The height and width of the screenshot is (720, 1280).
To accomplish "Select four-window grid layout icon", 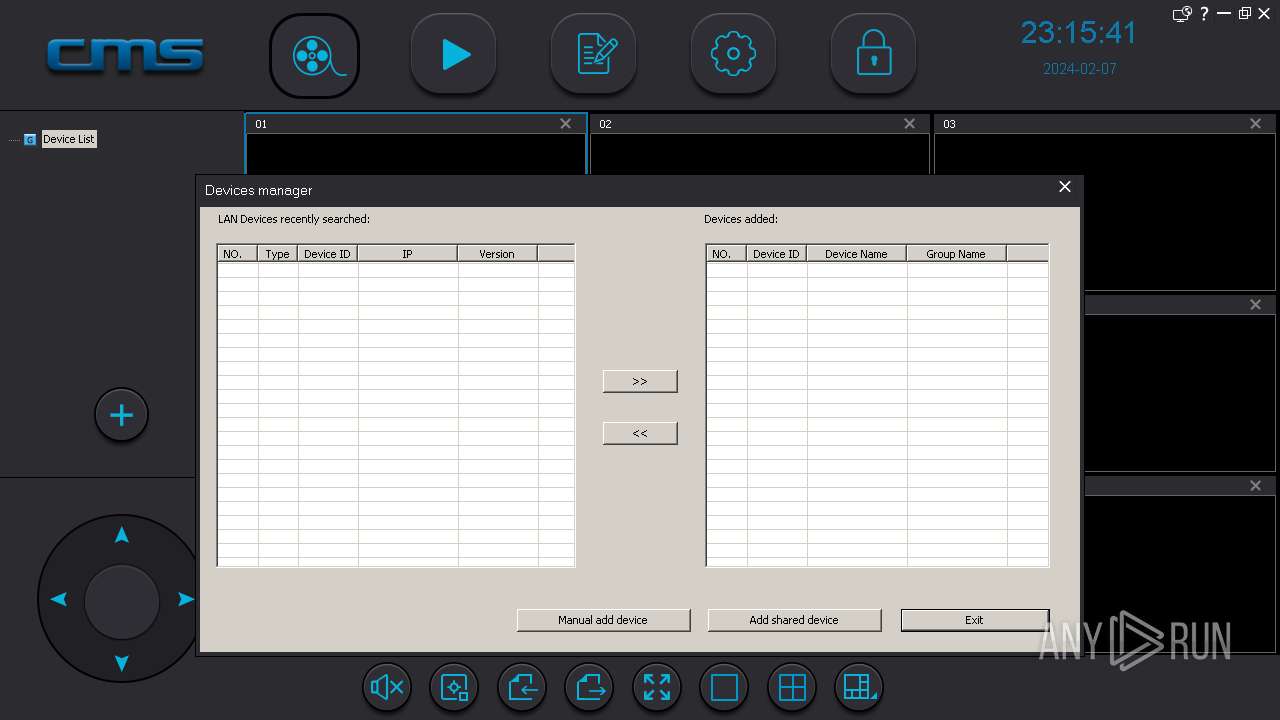I will [793, 688].
